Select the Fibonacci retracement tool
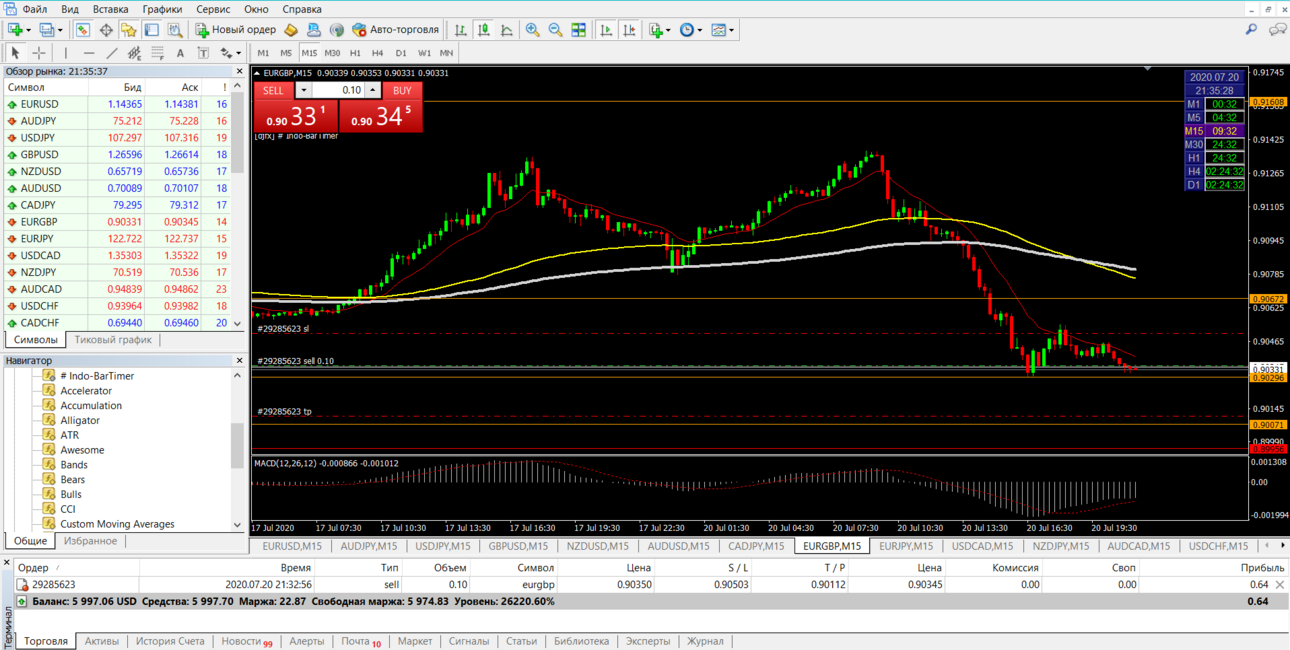This screenshot has height=650, width=1290. click(157, 53)
